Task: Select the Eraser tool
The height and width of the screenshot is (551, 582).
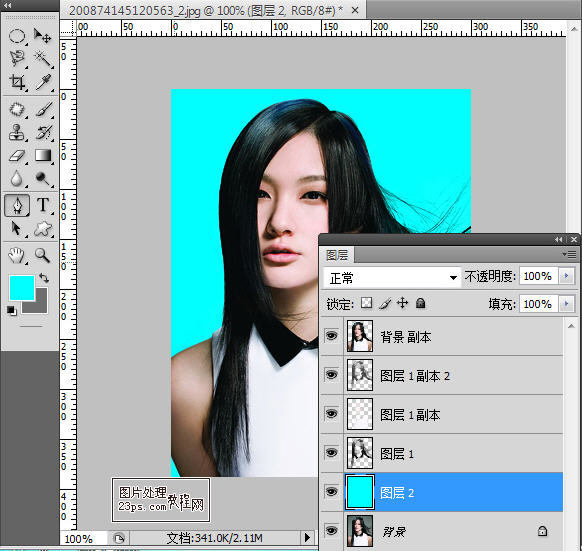Action: click(17, 156)
